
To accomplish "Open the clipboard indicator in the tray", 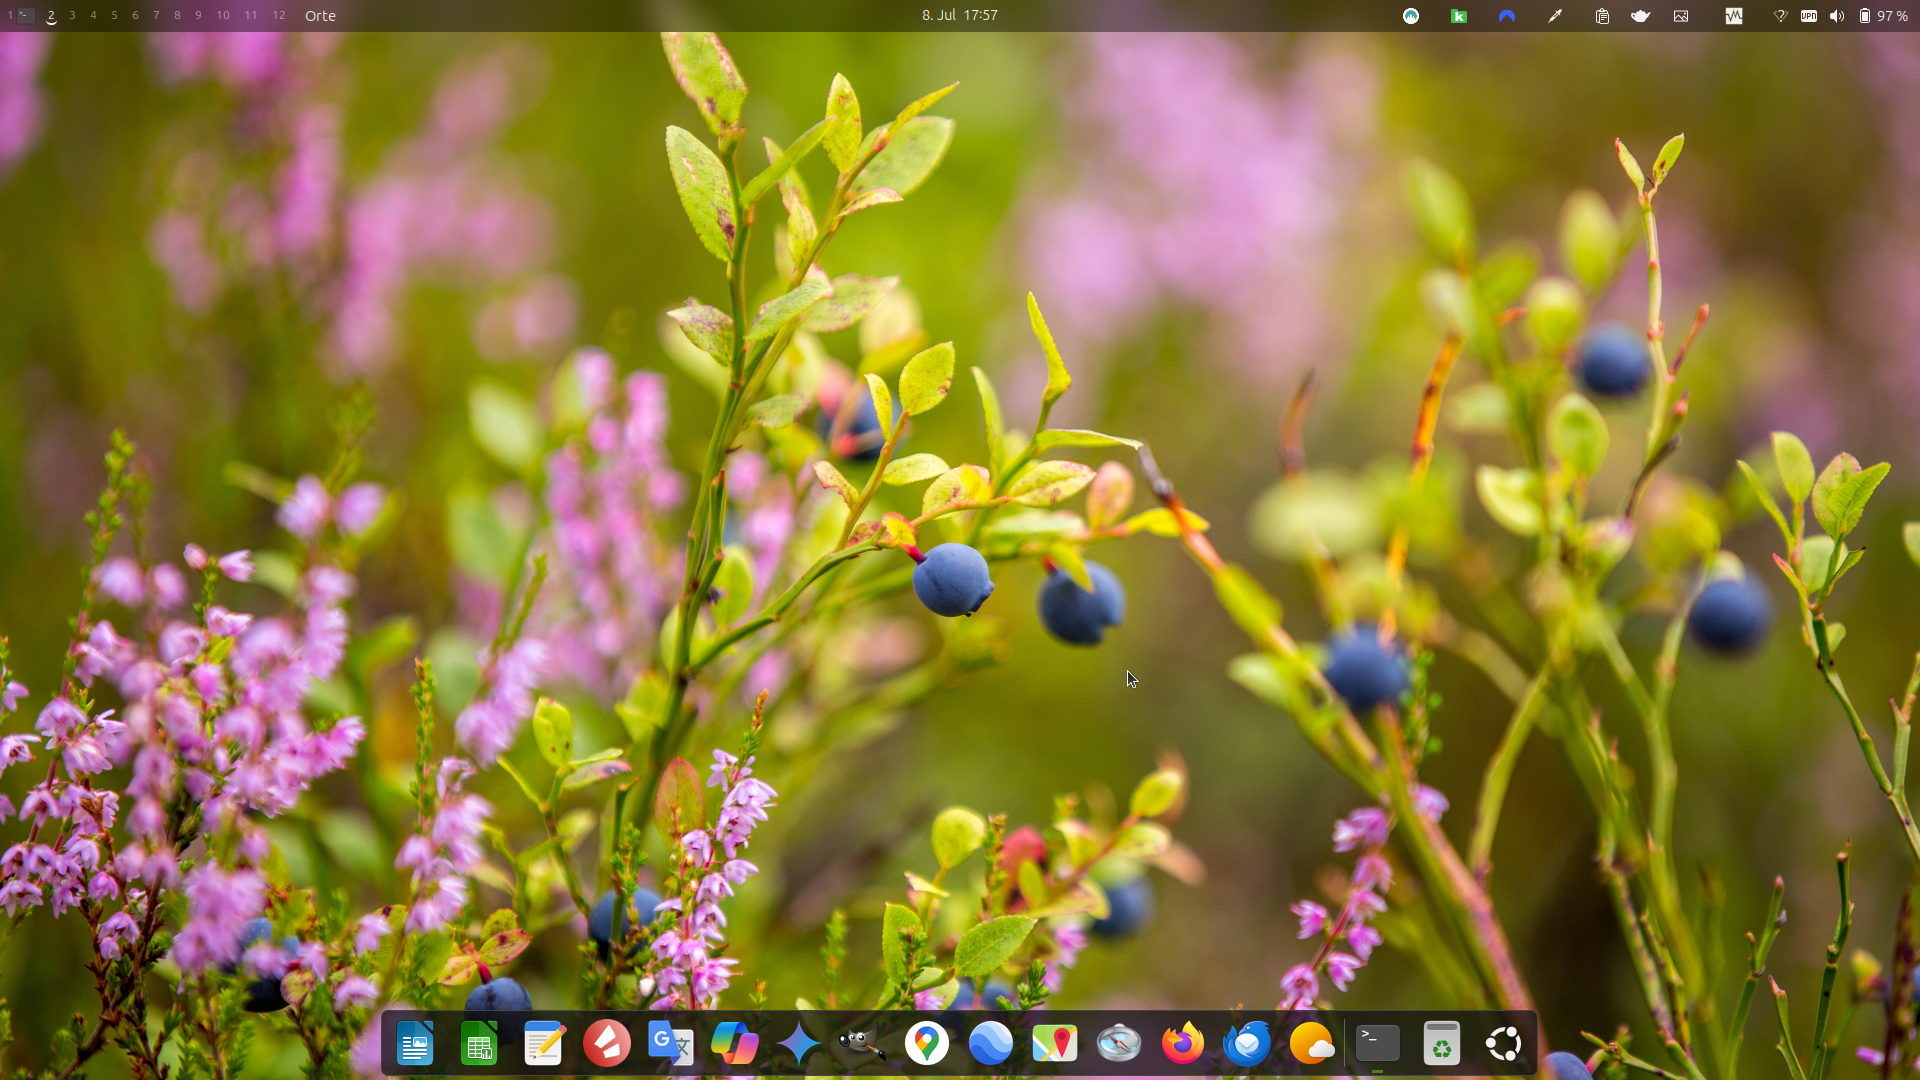I will tap(1602, 16).
